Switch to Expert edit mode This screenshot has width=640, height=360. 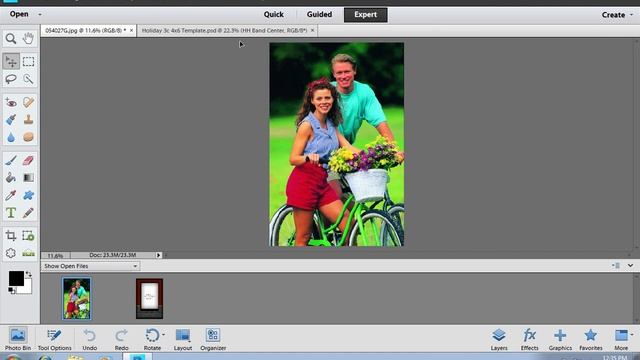[365, 15]
